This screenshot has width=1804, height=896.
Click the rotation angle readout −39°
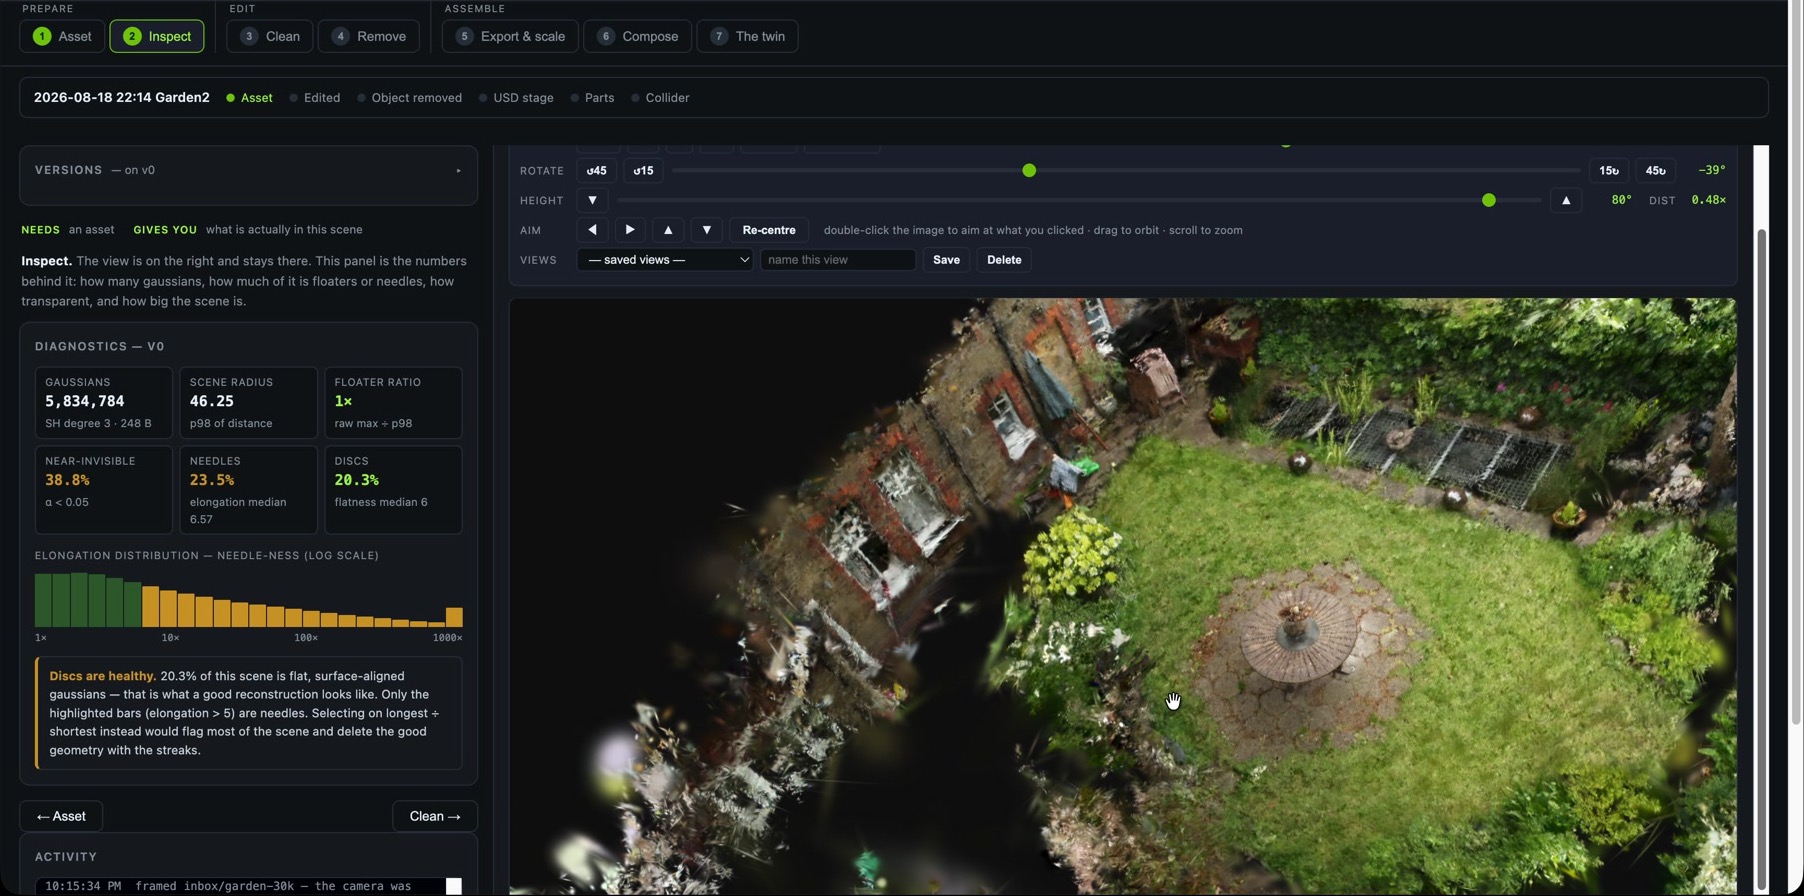pos(1712,171)
